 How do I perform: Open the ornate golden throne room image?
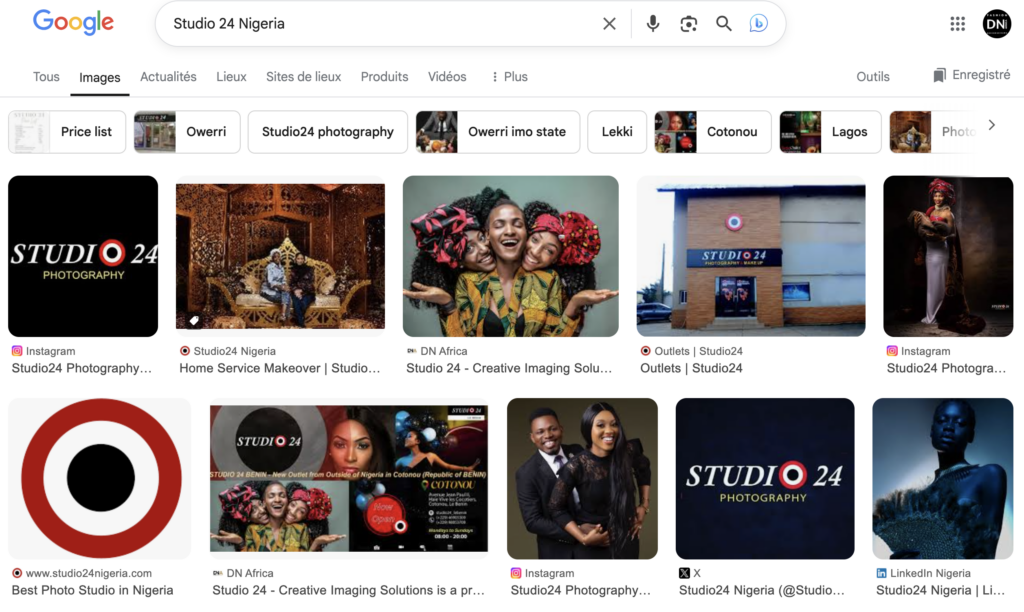pos(280,256)
